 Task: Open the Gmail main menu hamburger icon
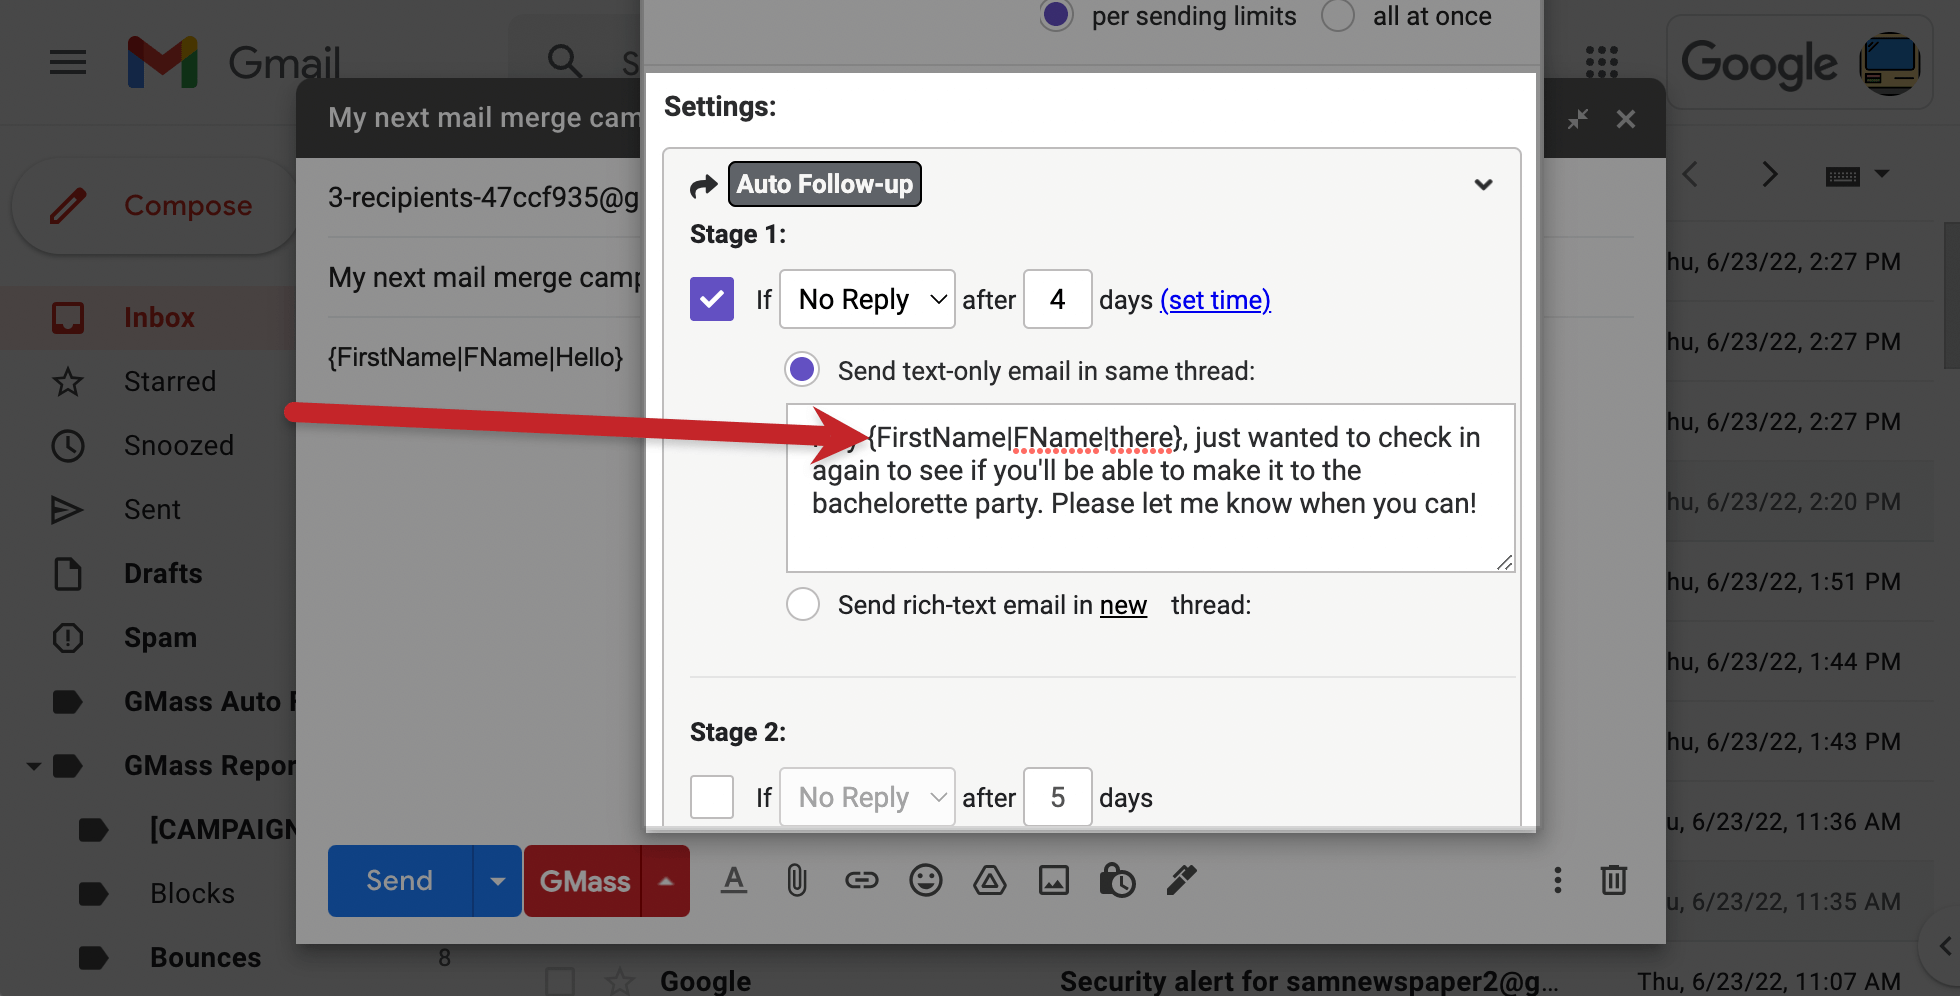click(68, 62)
